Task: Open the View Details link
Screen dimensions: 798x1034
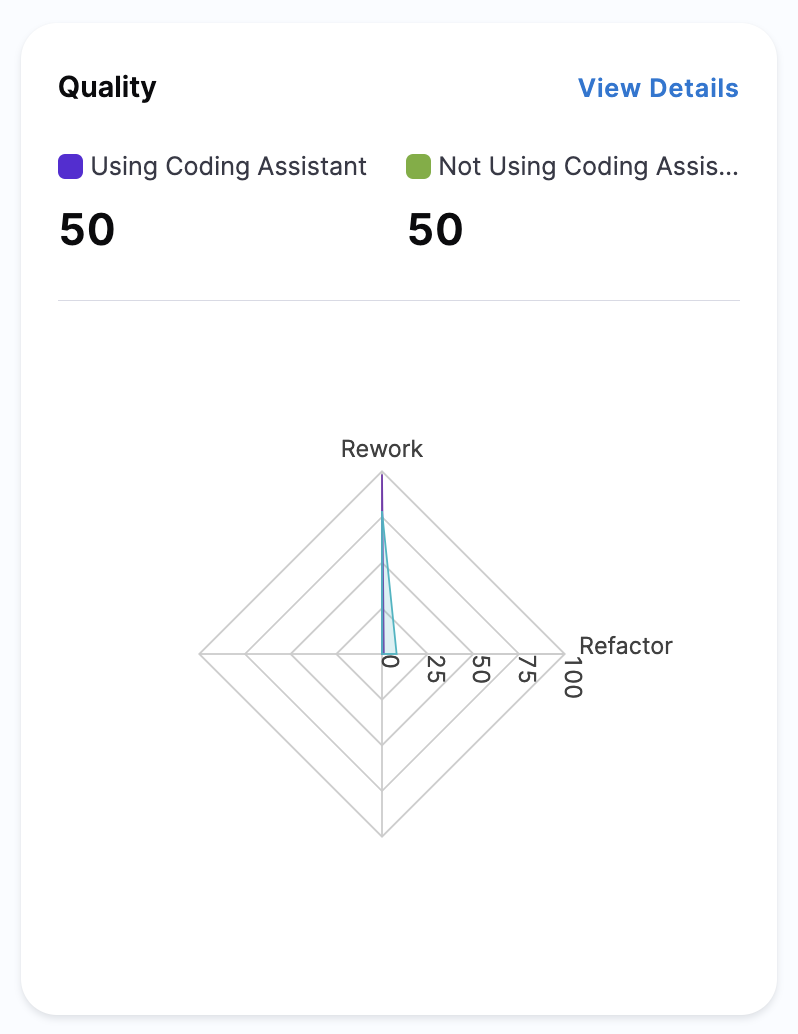Action: (658, 88)
